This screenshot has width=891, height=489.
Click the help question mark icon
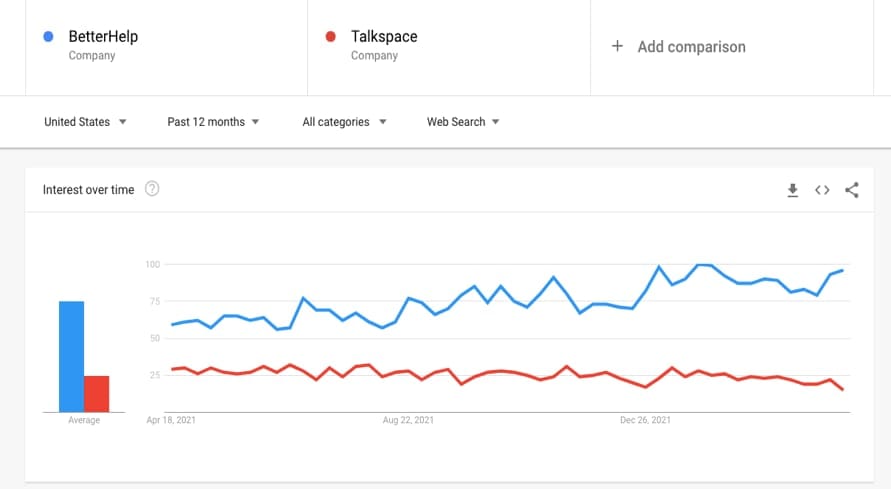click(152, 189)
